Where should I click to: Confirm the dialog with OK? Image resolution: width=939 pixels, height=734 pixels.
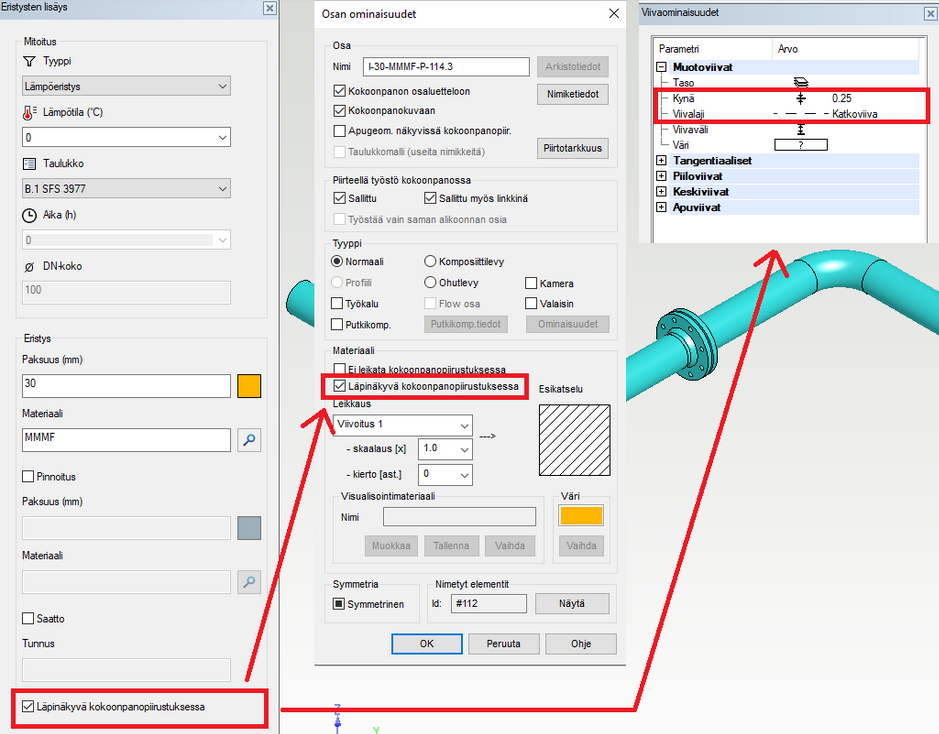[x=427, y=644]
